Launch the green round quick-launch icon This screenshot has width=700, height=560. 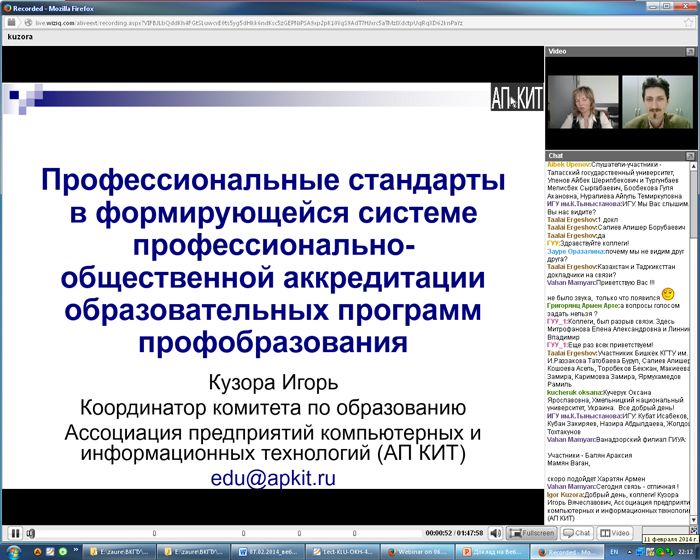(63, 552)
